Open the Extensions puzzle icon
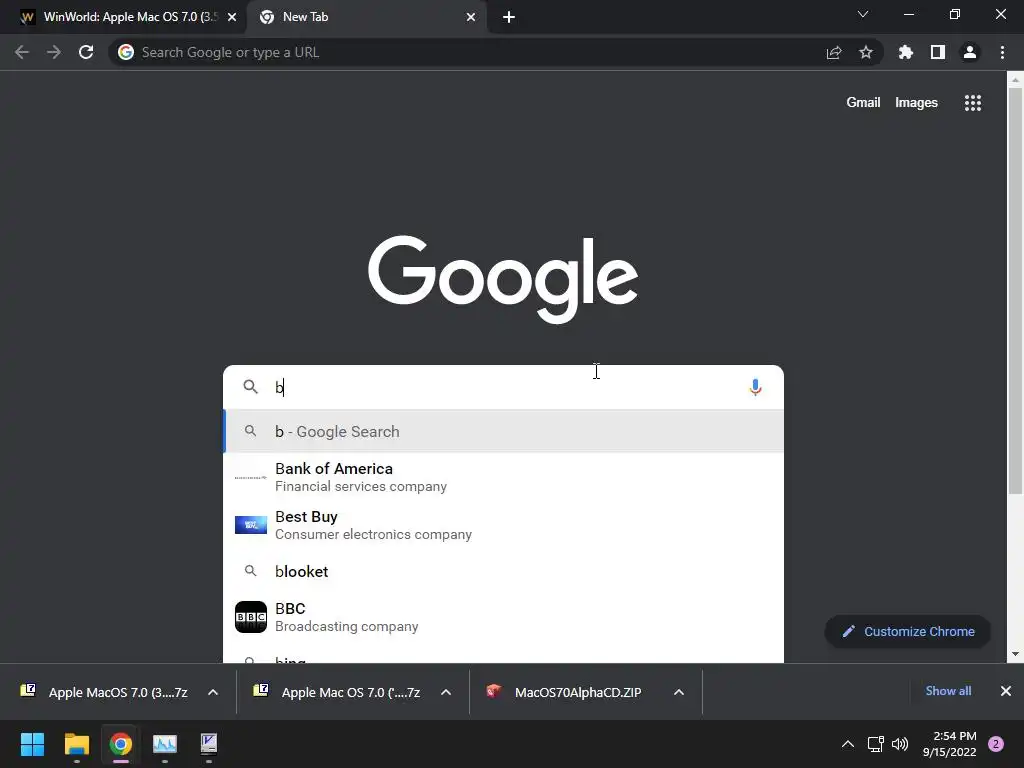The image size is (1024, 768). 906,52
